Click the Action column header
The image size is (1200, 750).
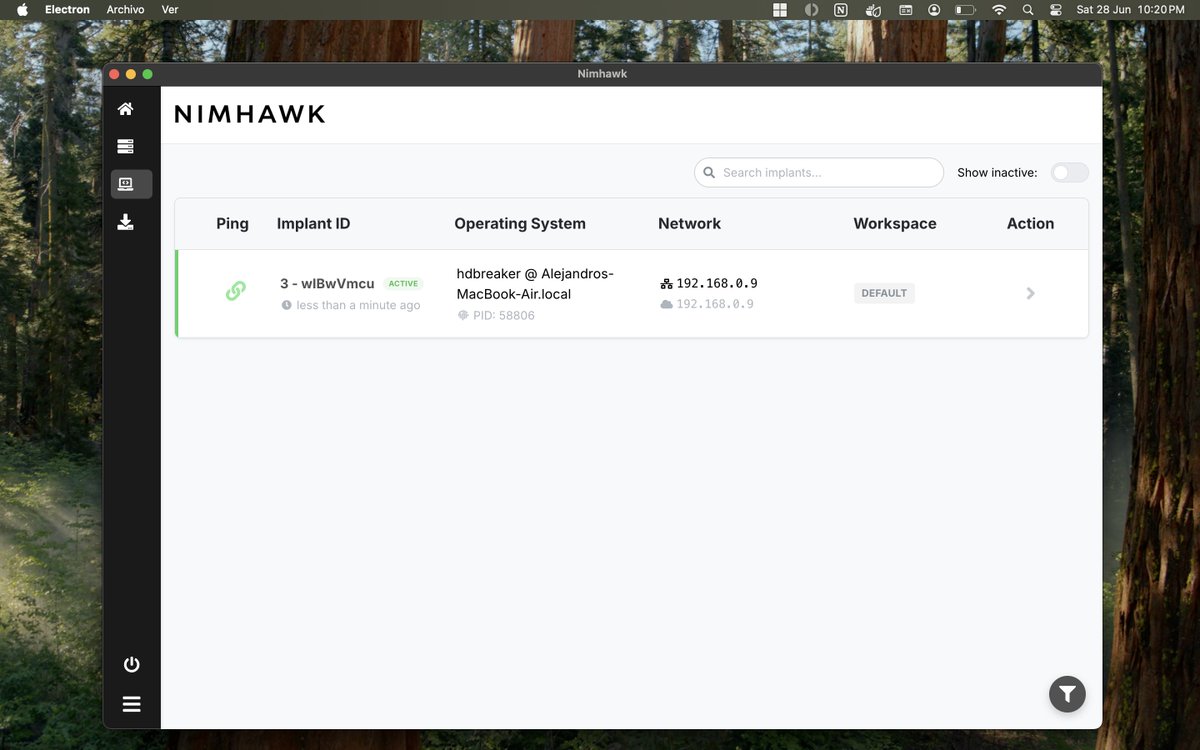coord(1030,224)
